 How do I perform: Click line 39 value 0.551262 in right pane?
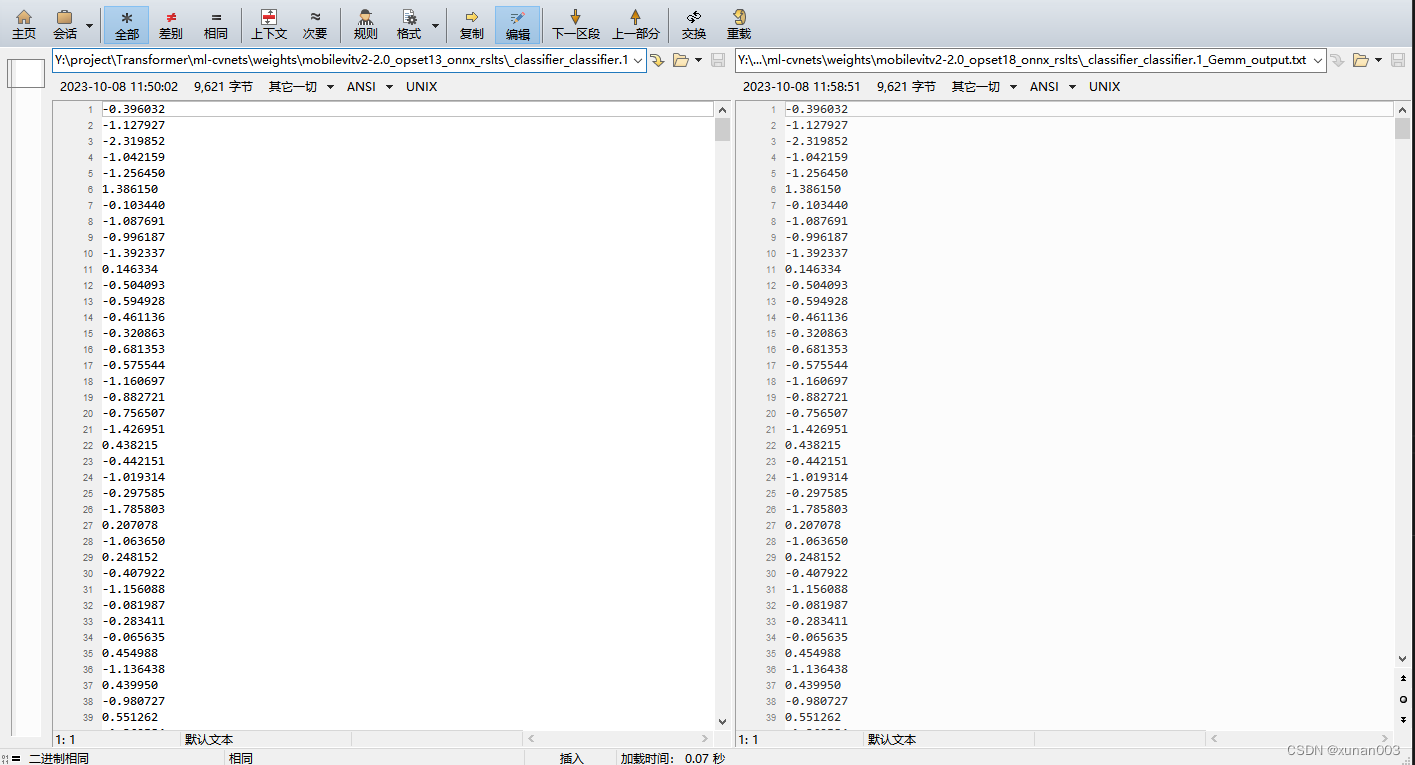click(x=813, y=717)
